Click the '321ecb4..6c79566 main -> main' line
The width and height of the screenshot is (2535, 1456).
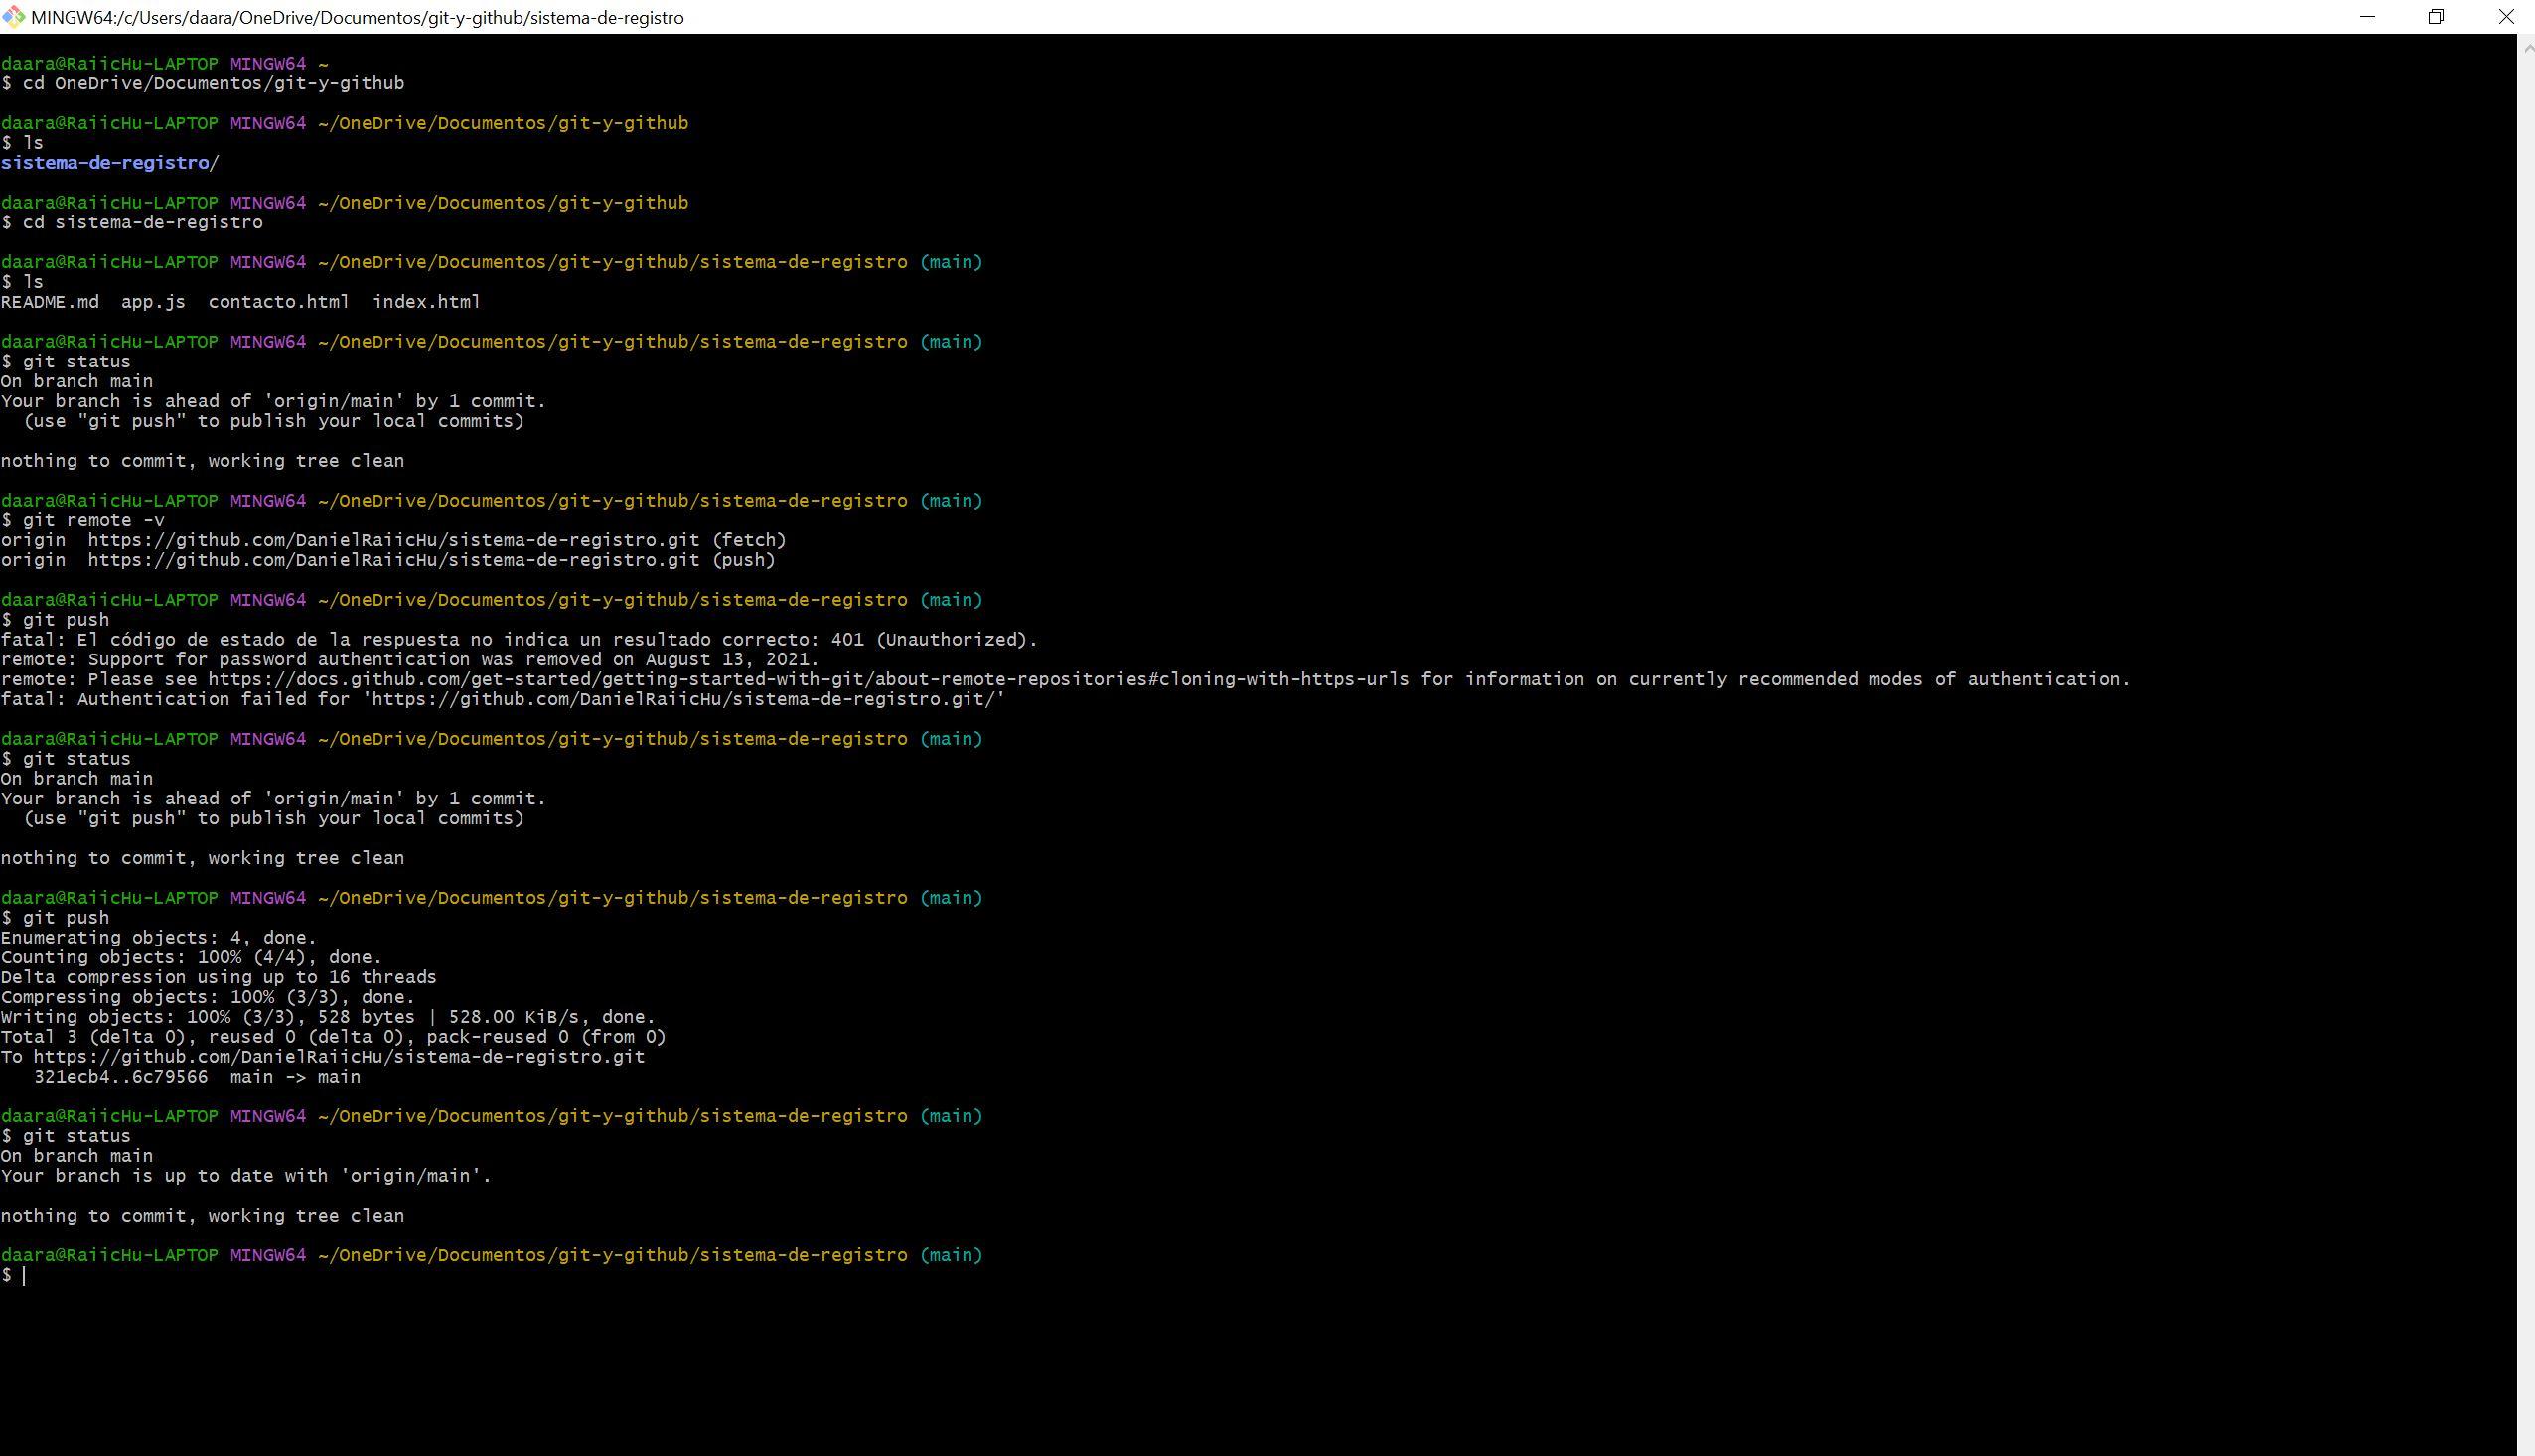click(197, 1077)
